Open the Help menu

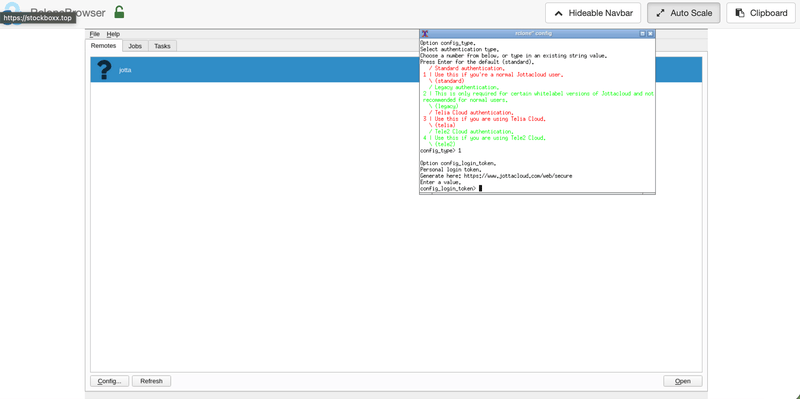[113, 34]
